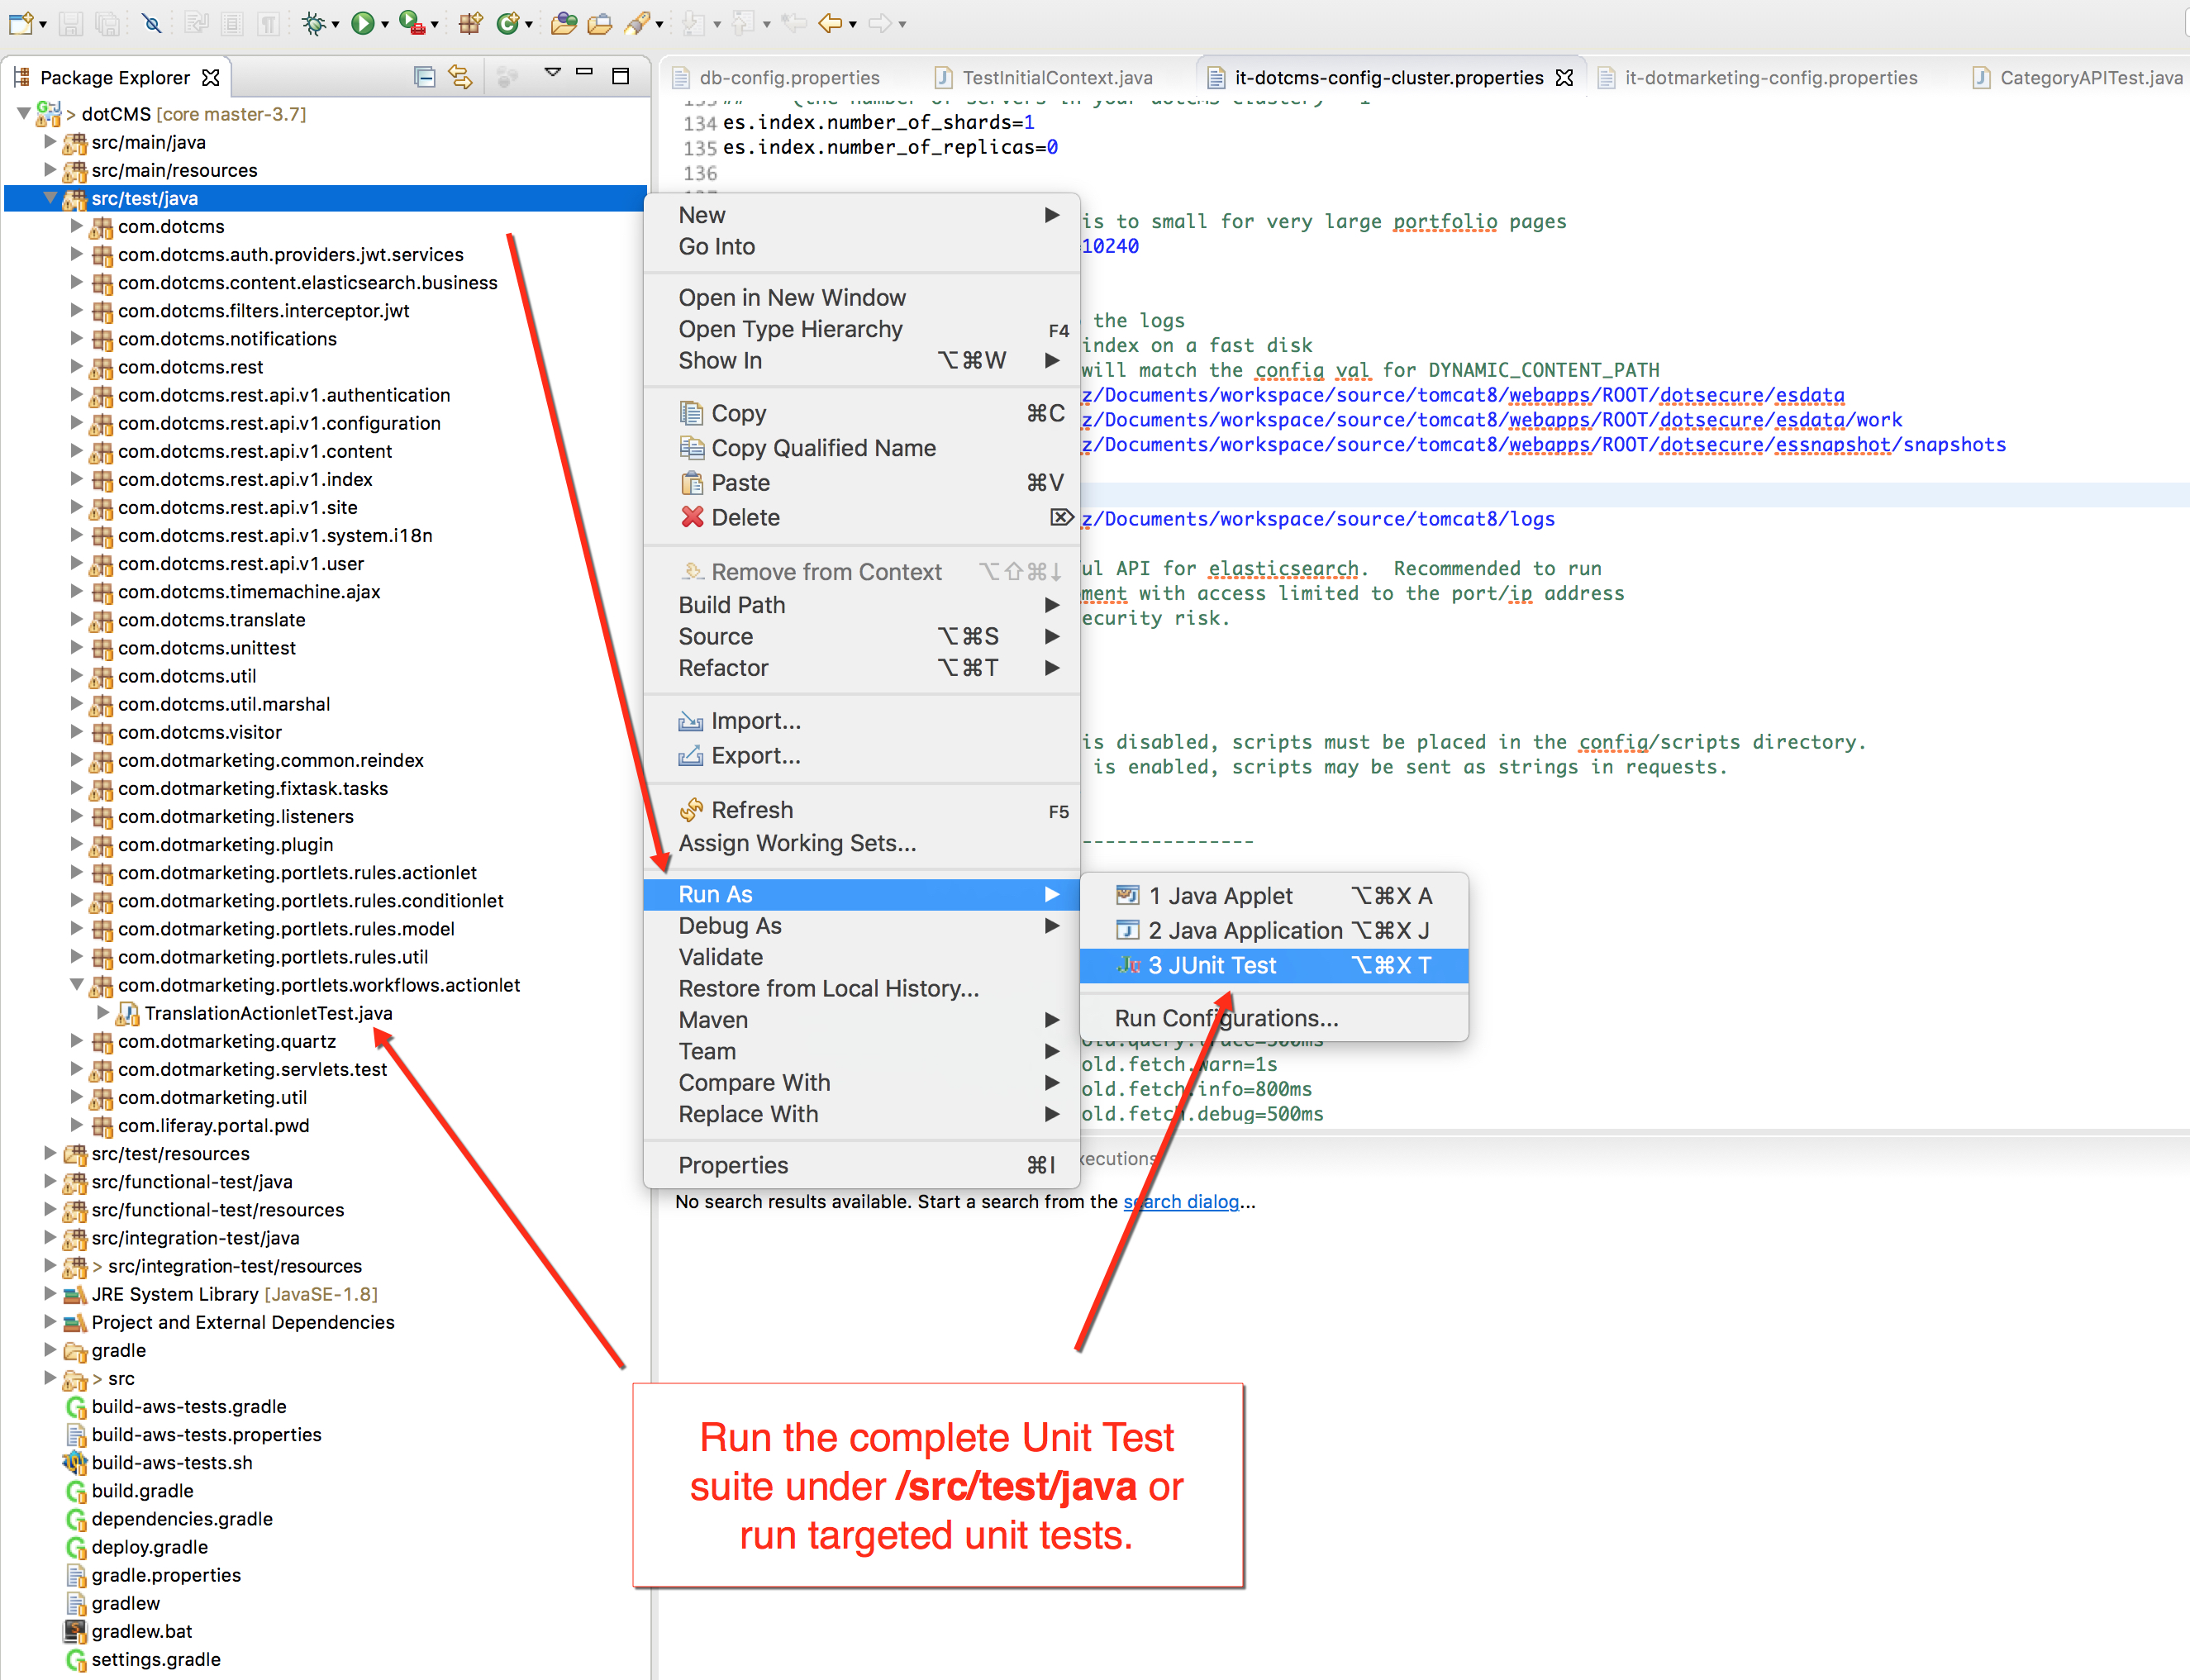Viewport: 2190px width, 1680px height.
Task: Expand the JRE System Library node
Action: [x=49, y=1294]
